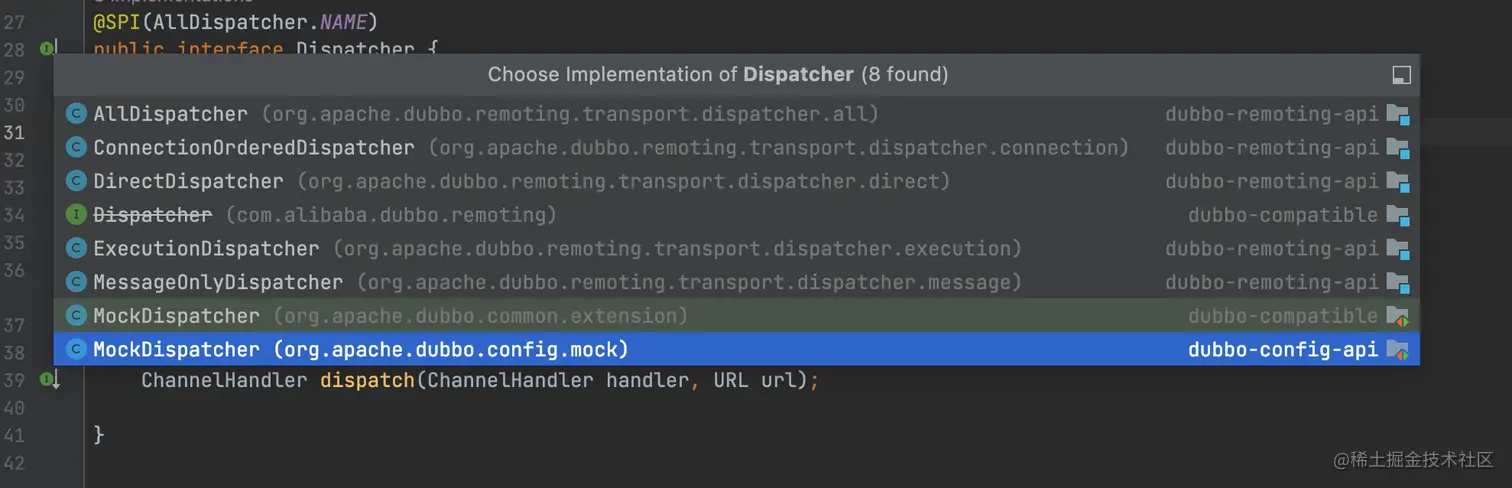Click interface icon of deprecated Dispatcher
This screenshot has height=488, width=1512.
[76, 215]
